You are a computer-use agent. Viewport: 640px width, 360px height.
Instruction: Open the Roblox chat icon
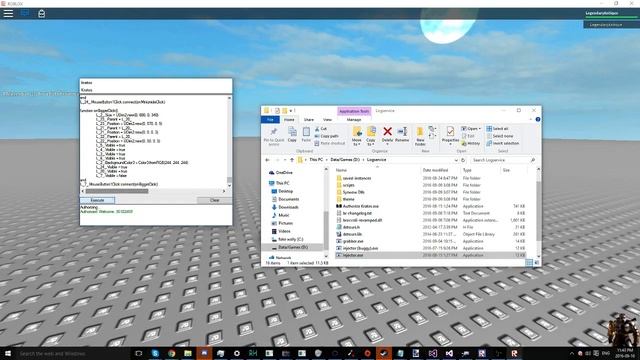(25, 13)
